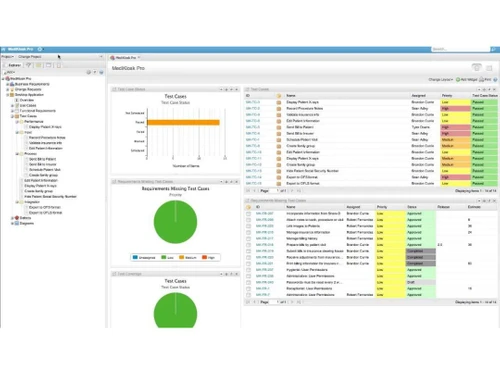Close the Requirements Missing Test Cases table widget

(494, 201)
